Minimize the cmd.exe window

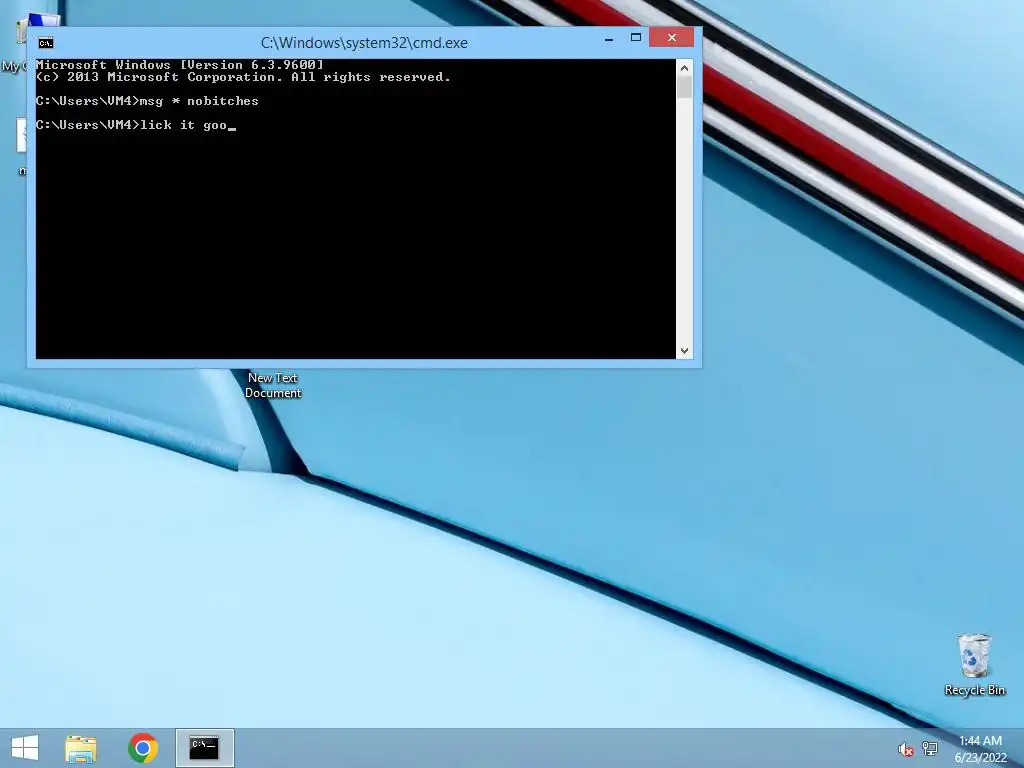tap(609, 39)
